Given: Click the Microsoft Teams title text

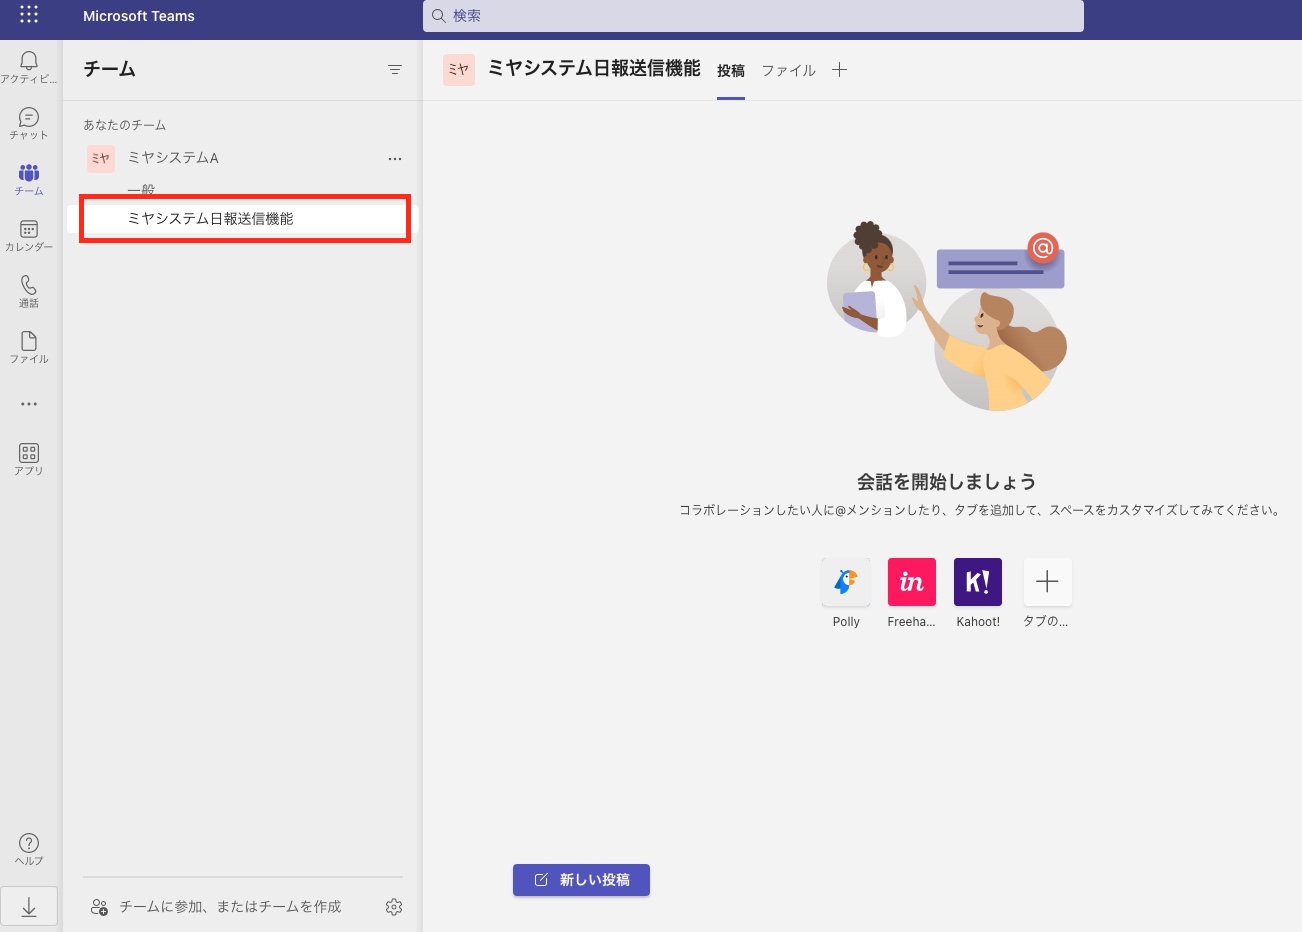Looking at the screenshot, I should pyautogui.click(x=139, y=16).
